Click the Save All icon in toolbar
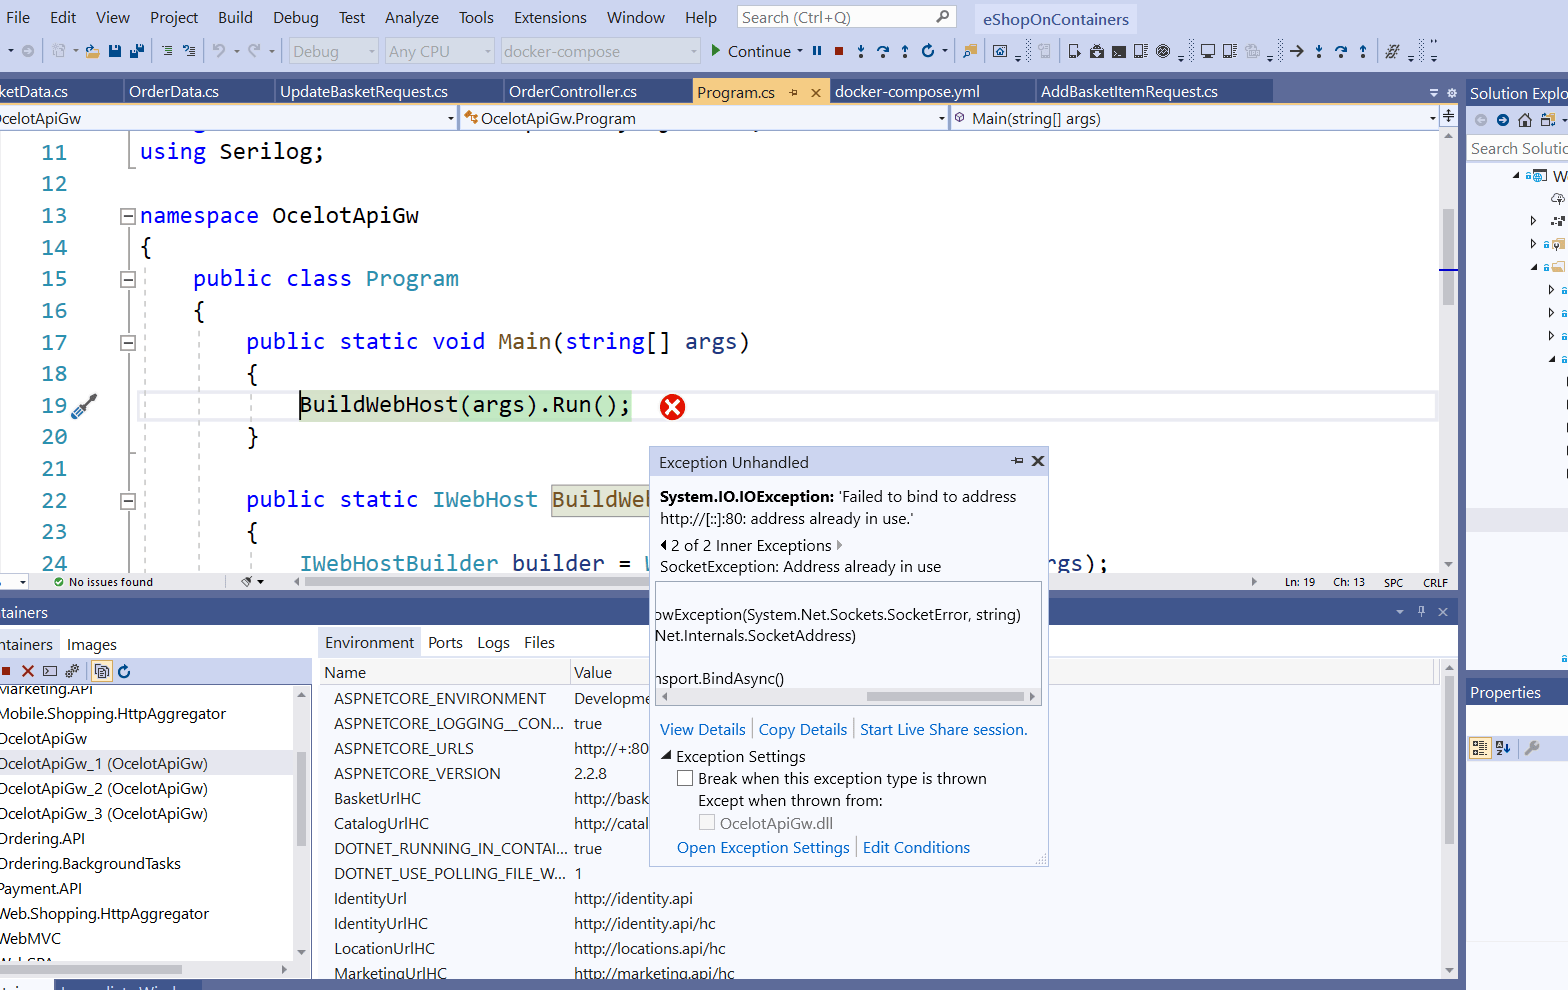 [x=137, y=51]
